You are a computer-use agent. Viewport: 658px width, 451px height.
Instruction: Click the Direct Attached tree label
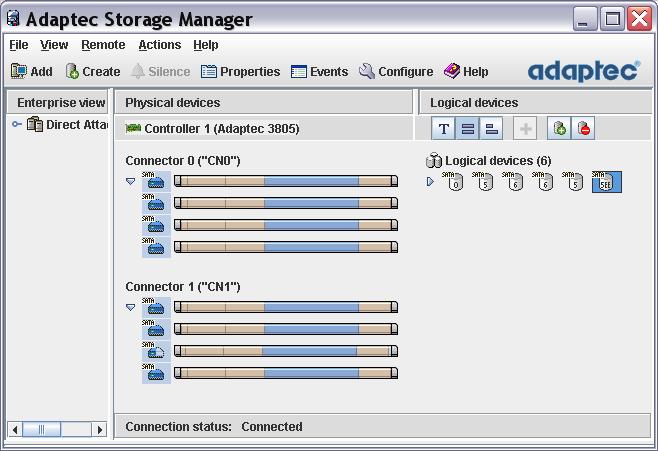tap(77, 125)
